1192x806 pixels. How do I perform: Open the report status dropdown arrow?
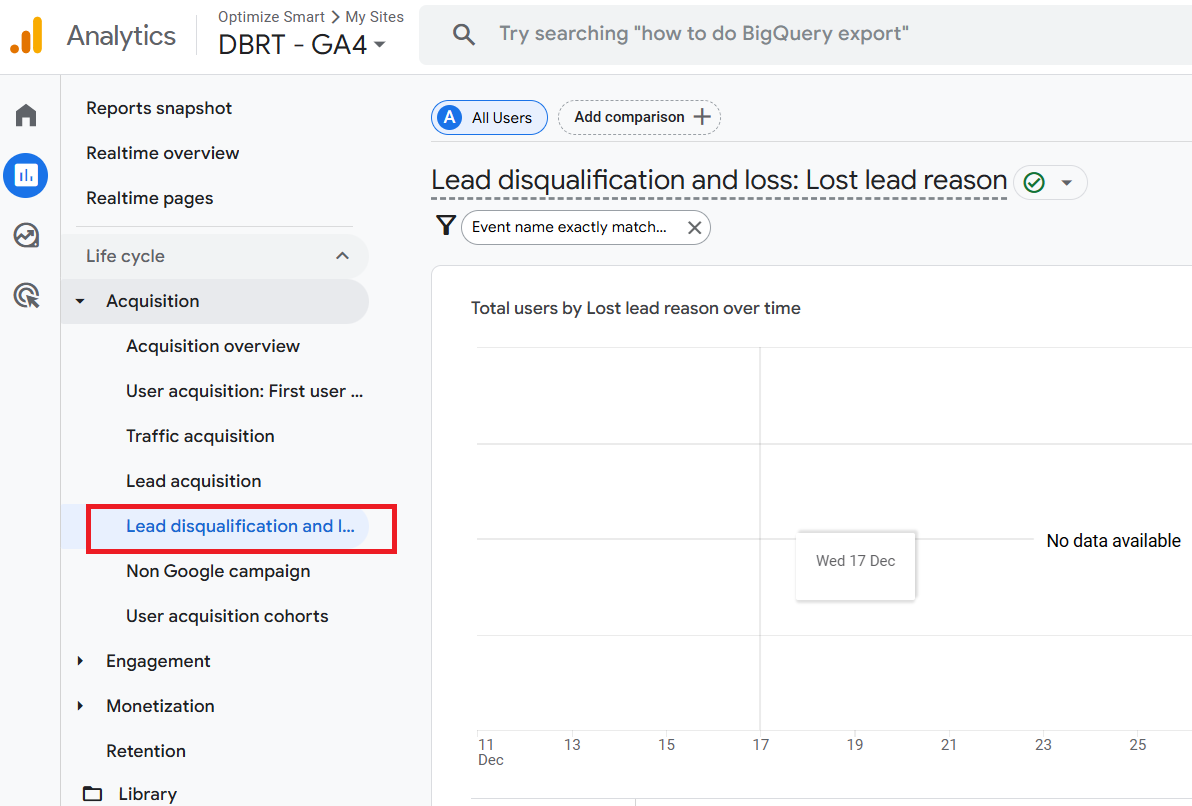point(1066,183)
